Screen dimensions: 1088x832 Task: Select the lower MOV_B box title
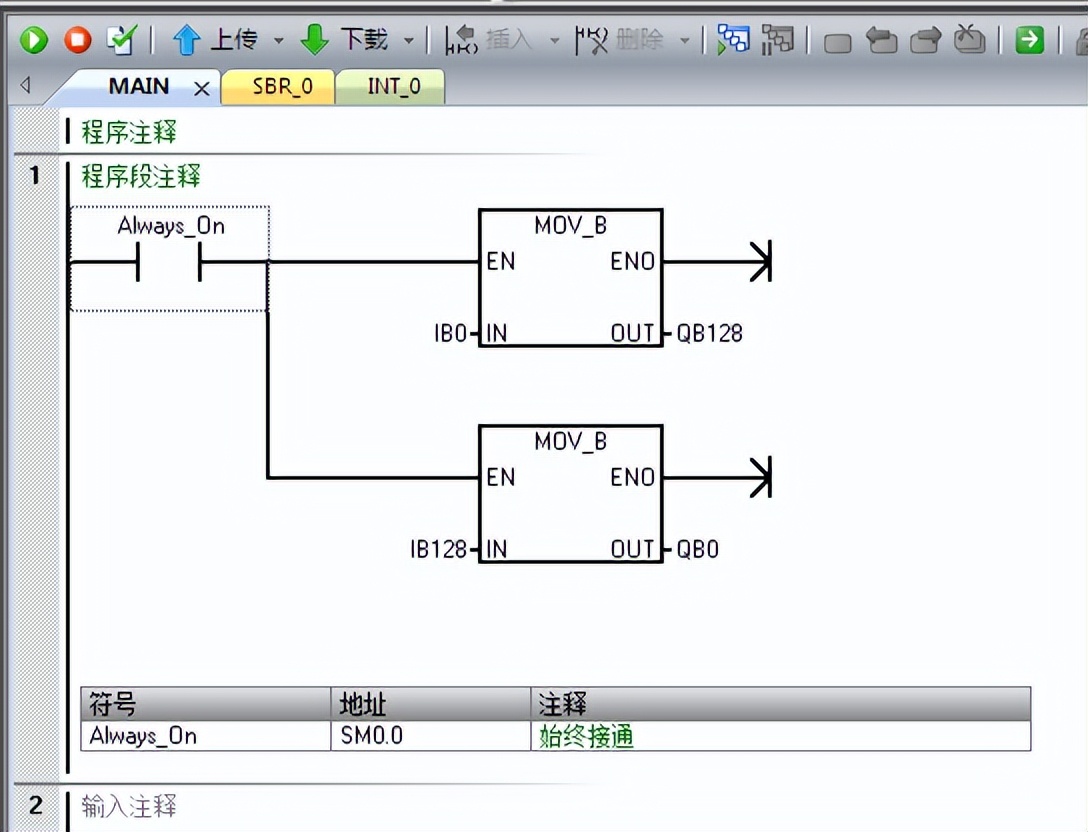point(570,441)
